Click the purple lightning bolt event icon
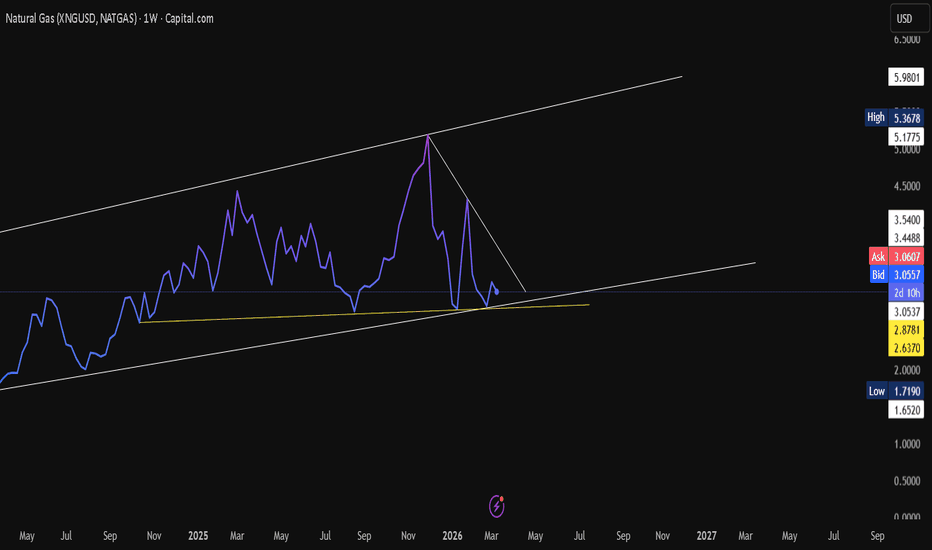Screen dimensions: 932x550 tap(497, 506)
